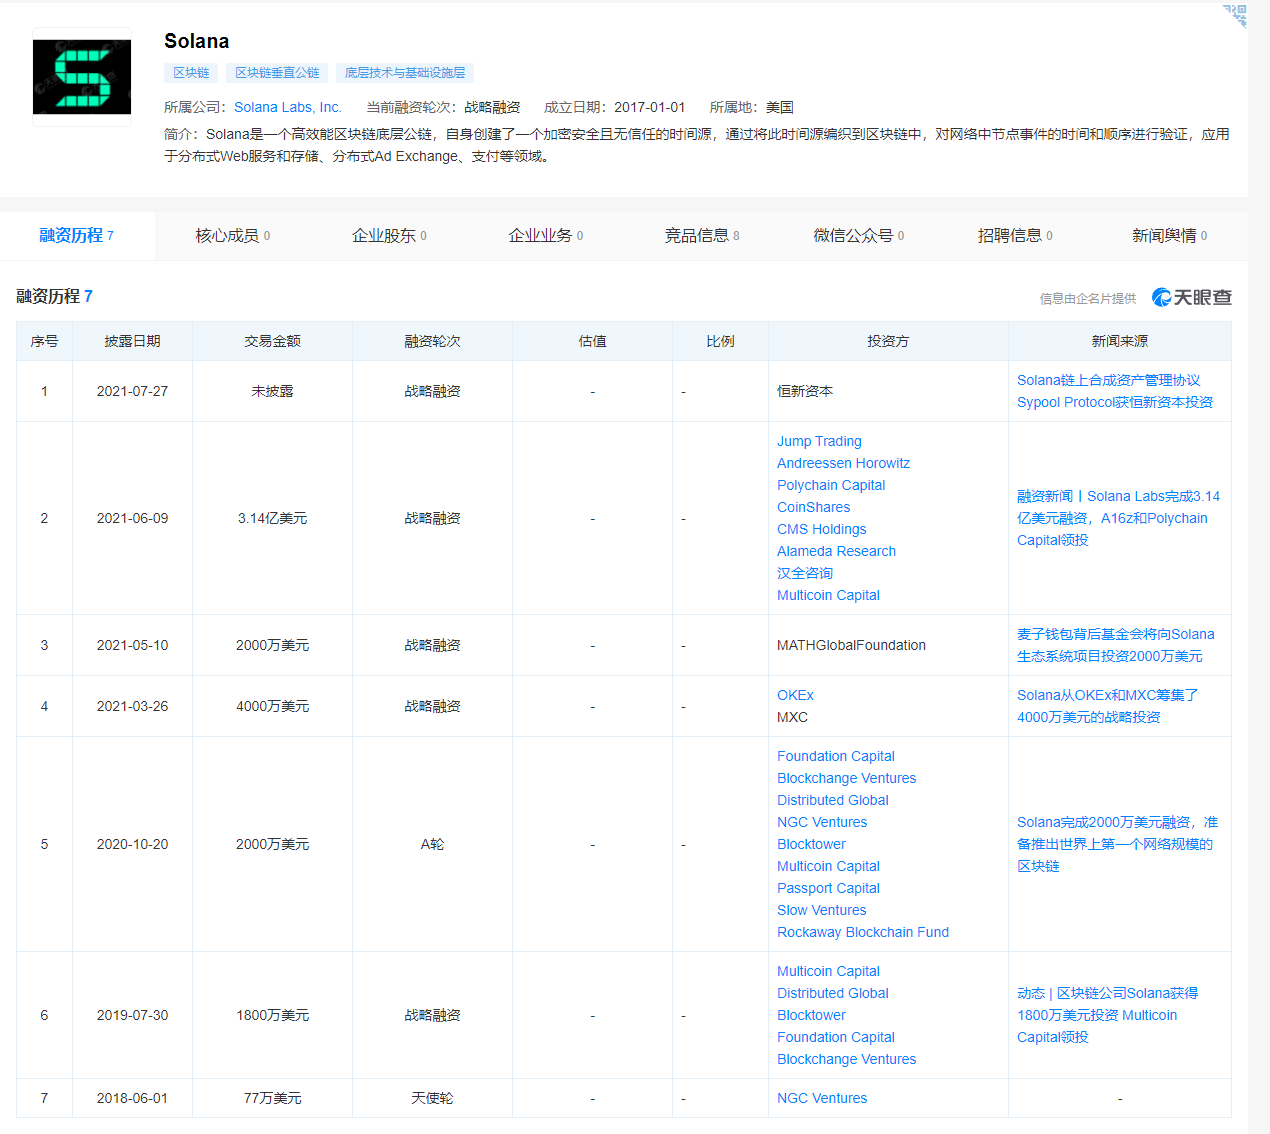Open Slow Ventures investor link
Viewport: 1270px width, 1134px height.
point(821,910)
